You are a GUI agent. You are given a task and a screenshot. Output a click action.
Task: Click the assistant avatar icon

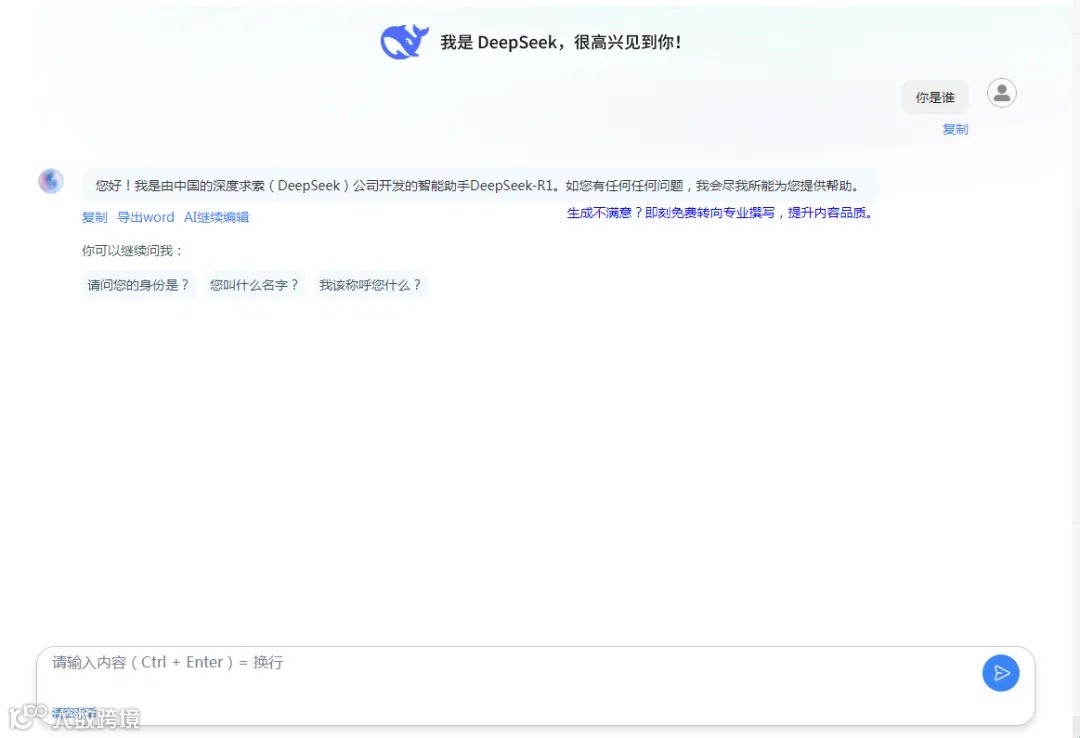click(x=51, y=181)
